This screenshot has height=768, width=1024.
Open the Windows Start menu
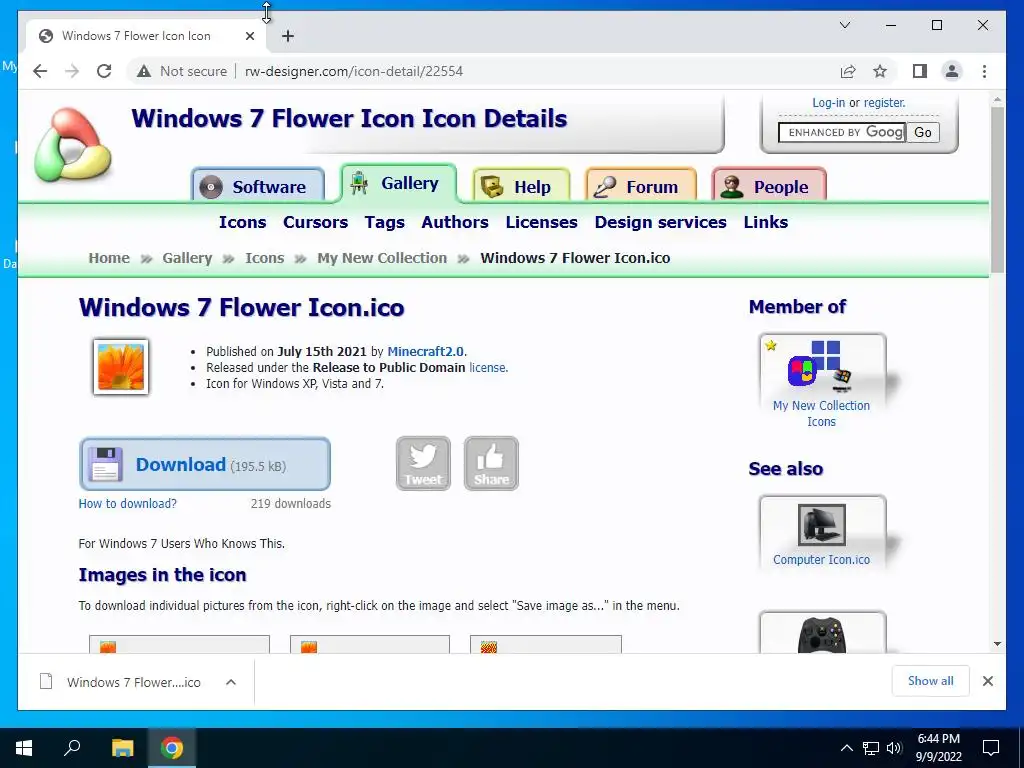24,748
